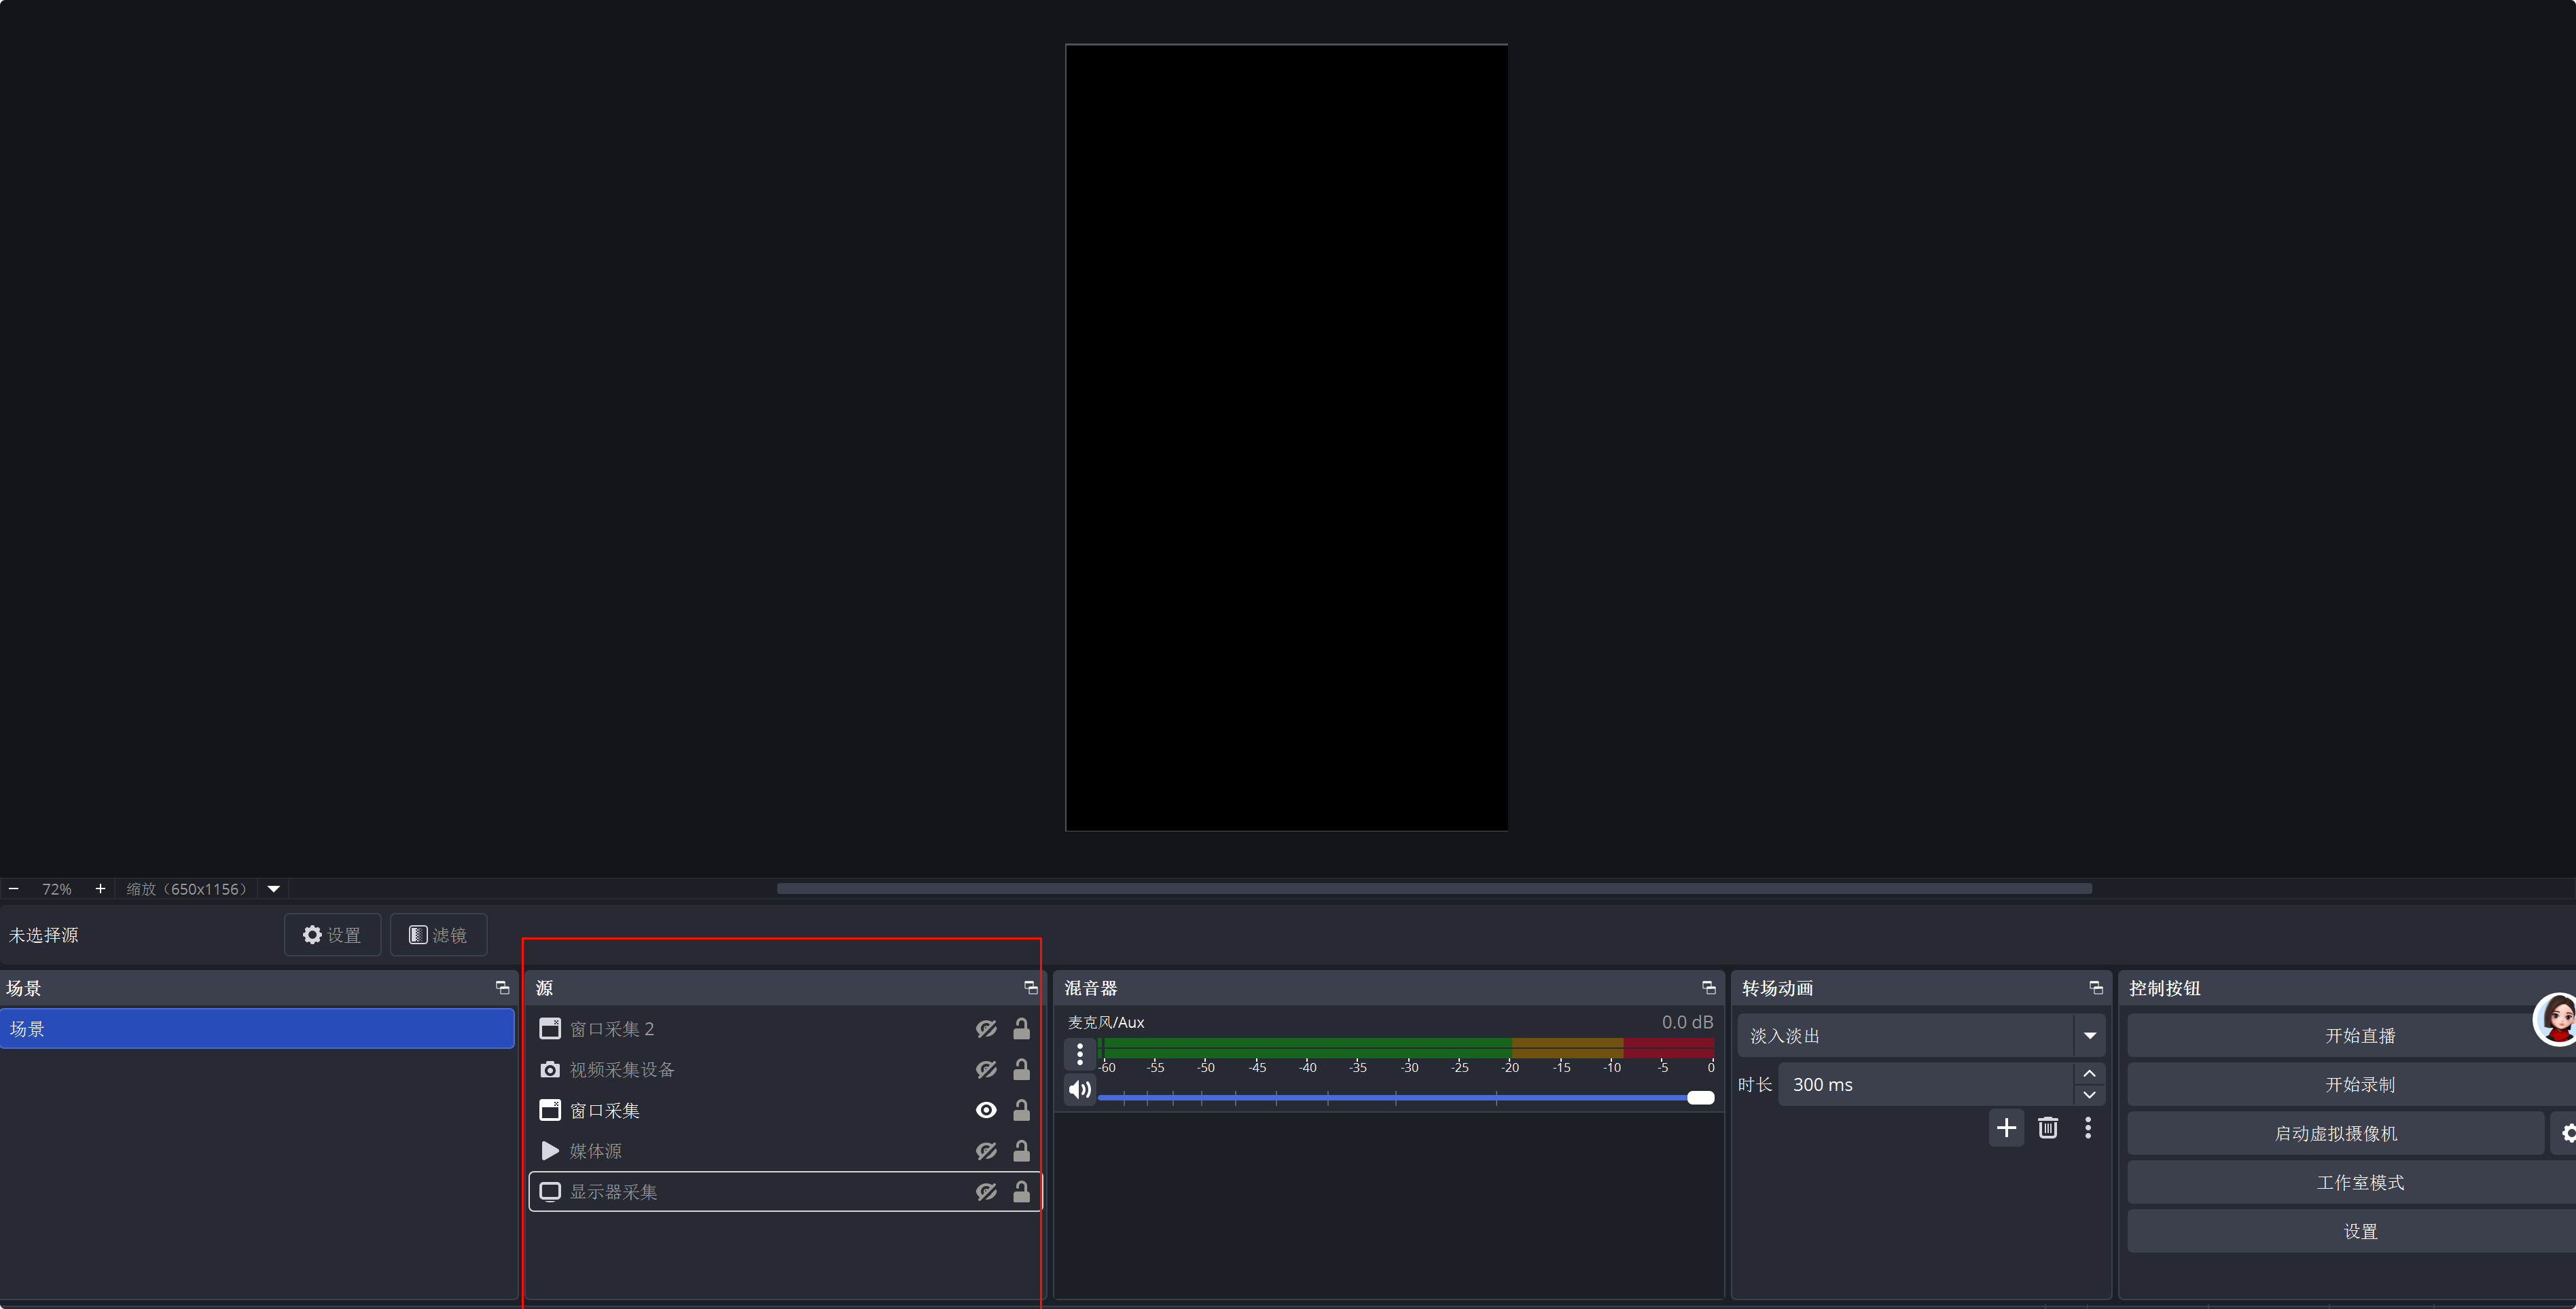Delete transition using trash icon
The image size is (2576, 1309).
[2047, 1128]
